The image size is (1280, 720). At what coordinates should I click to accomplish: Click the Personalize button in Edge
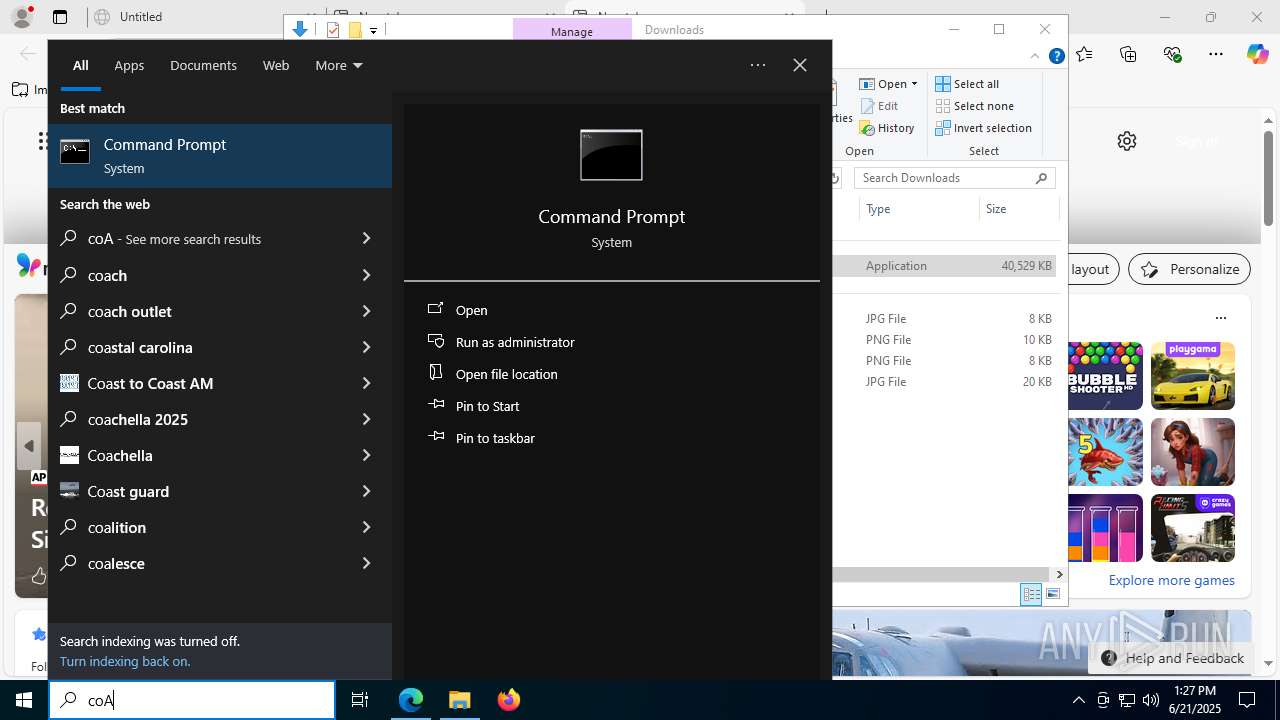(x=1190, y=269)
